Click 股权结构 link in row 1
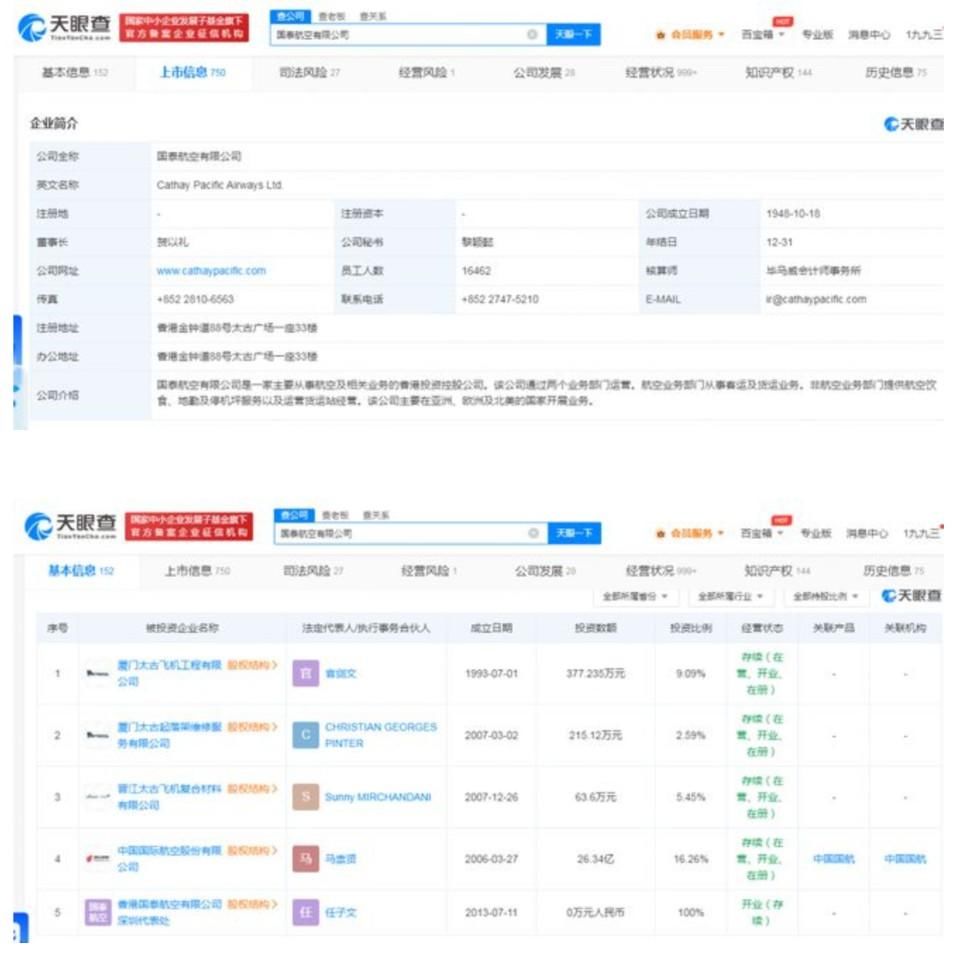960x967 pixels. click(x=252, y=665)
